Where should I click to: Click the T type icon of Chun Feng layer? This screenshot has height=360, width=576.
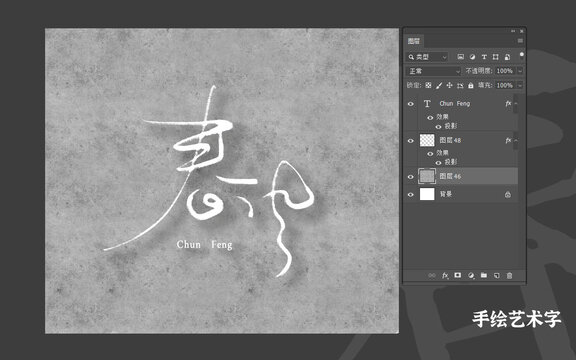[427, 104]
